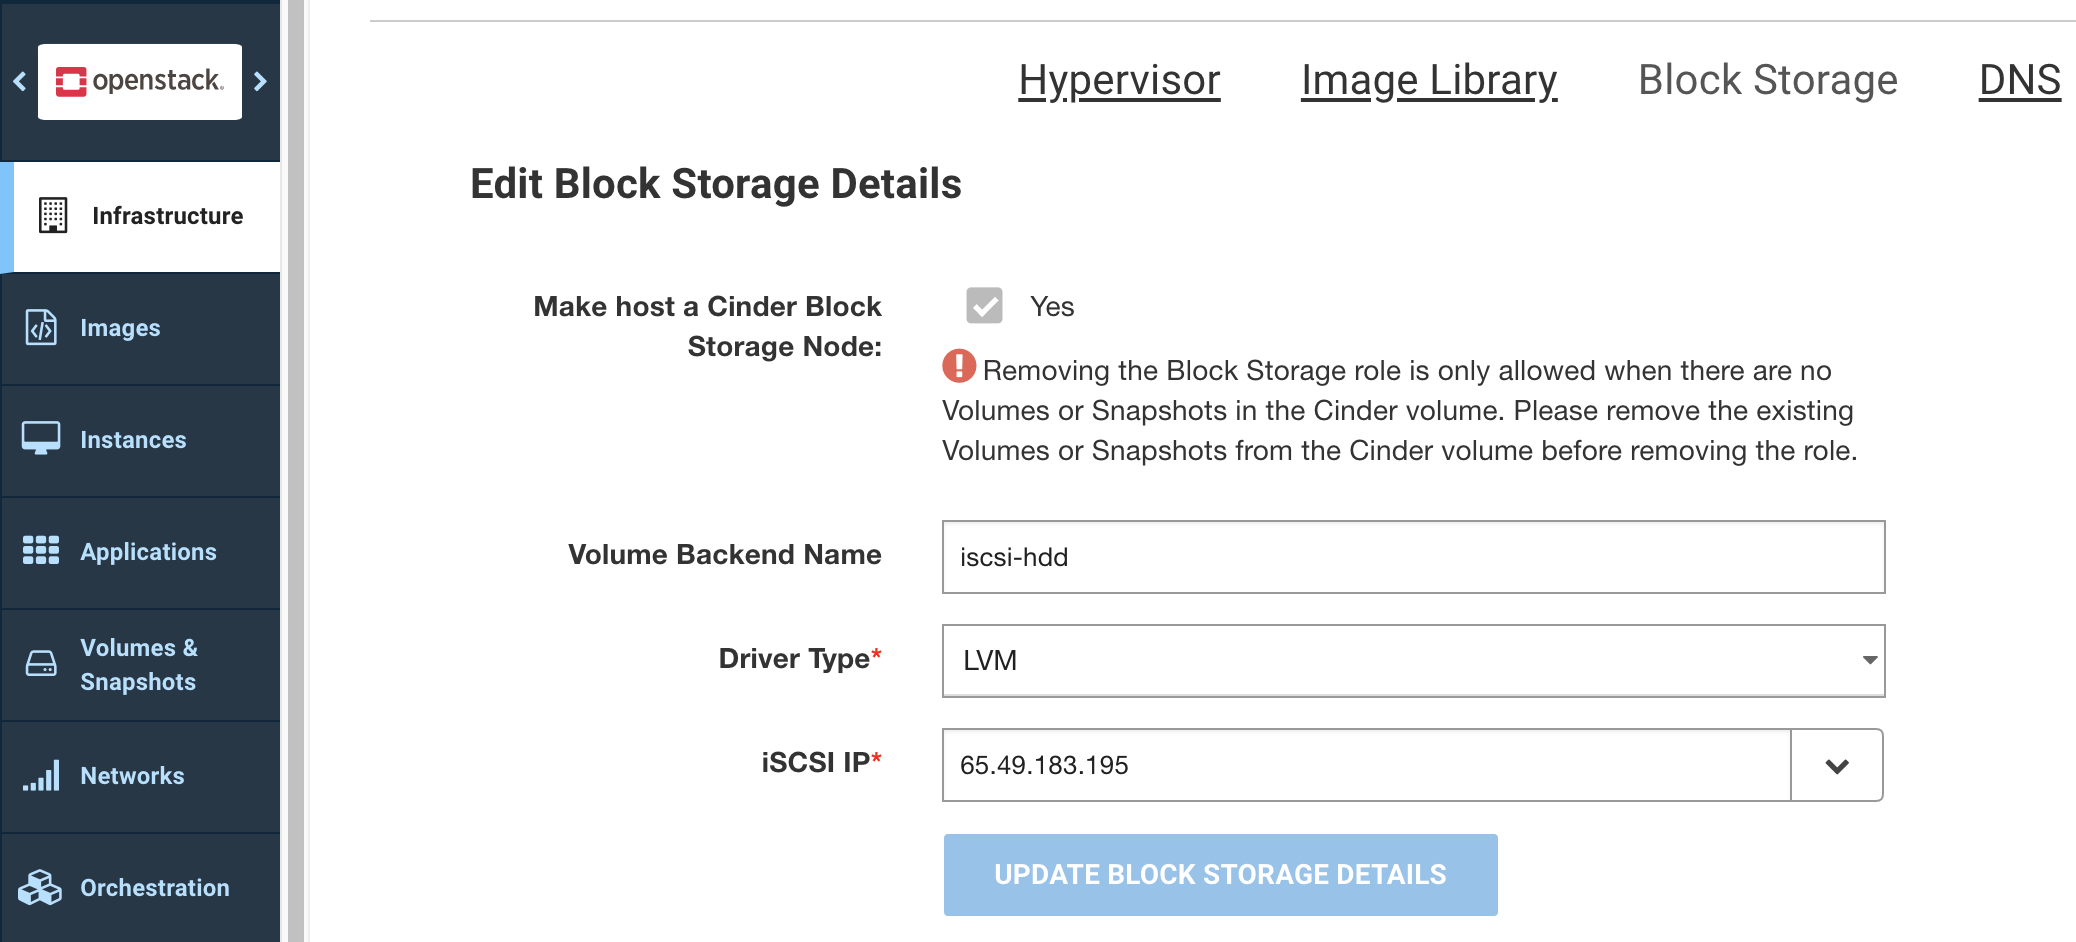Viewport: 2076px width, 942px height.
Task: Click the Volume Backend Name field
Action: tap(1413, 557)
